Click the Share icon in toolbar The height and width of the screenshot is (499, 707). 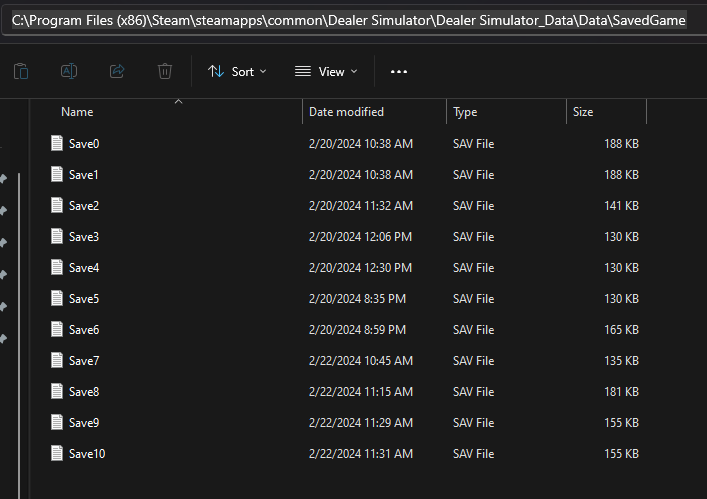tap(116, 71)
